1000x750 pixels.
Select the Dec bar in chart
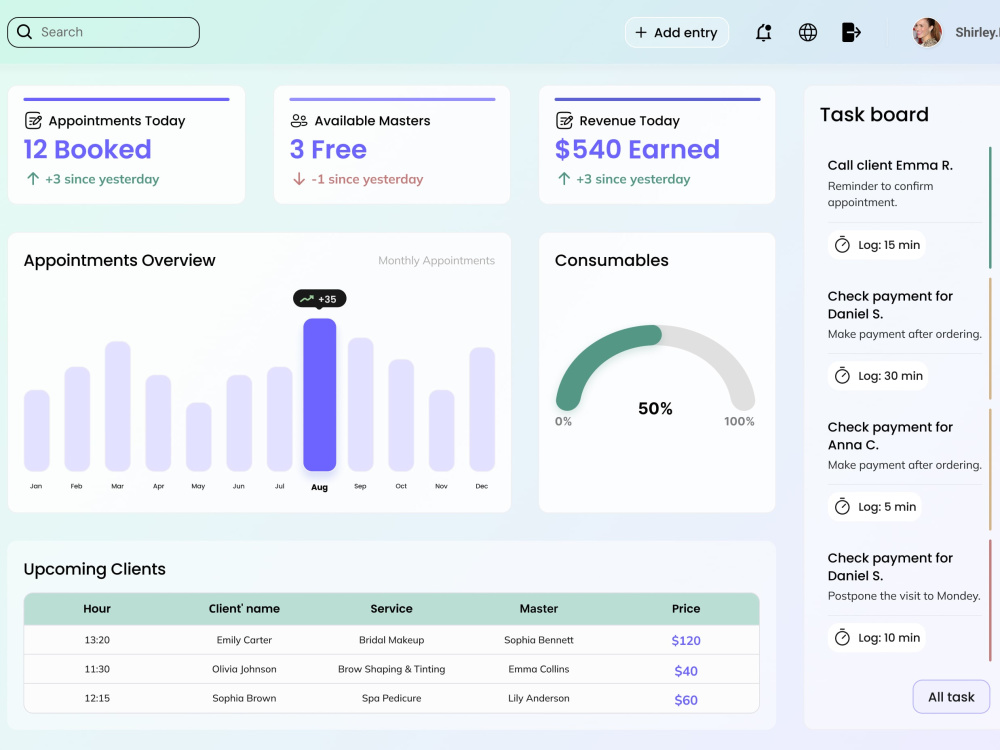coord(482,409)
